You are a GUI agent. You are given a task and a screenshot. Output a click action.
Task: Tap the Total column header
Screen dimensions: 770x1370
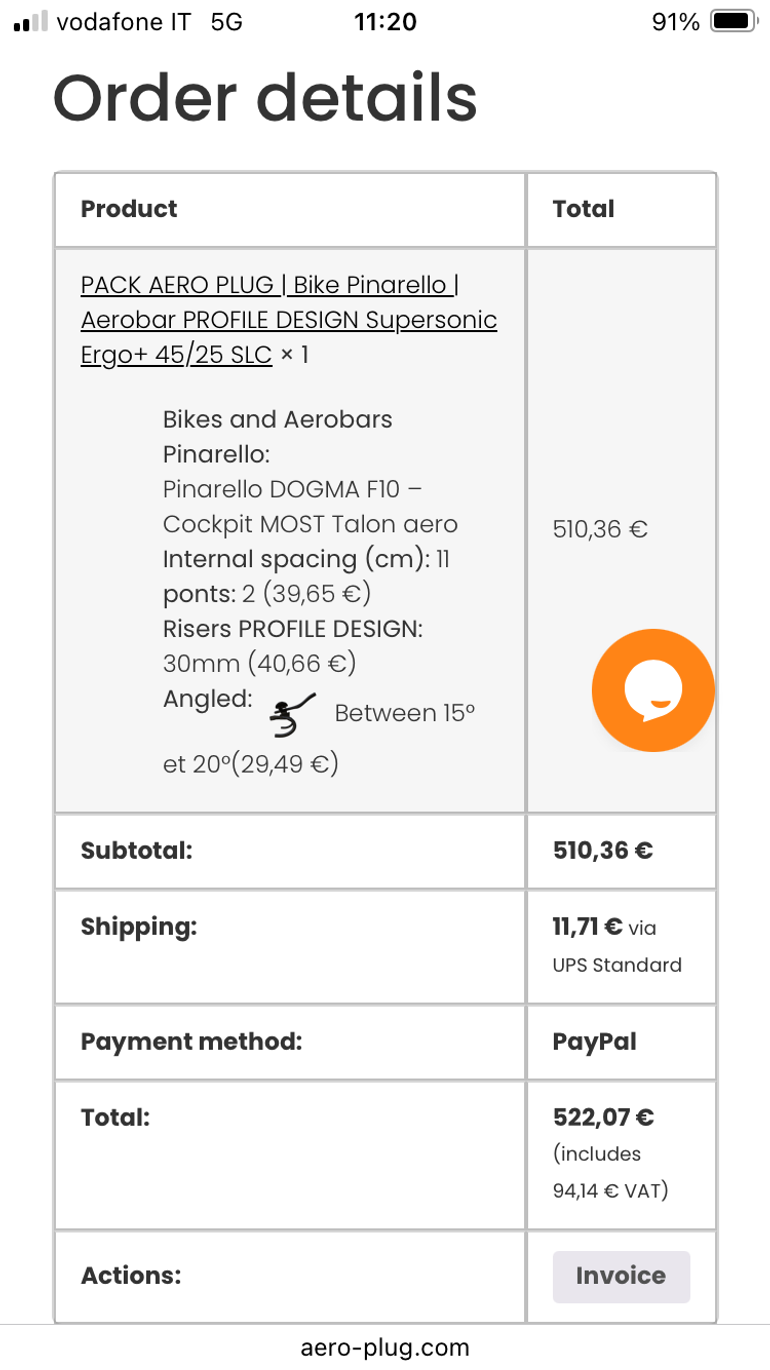583,209
